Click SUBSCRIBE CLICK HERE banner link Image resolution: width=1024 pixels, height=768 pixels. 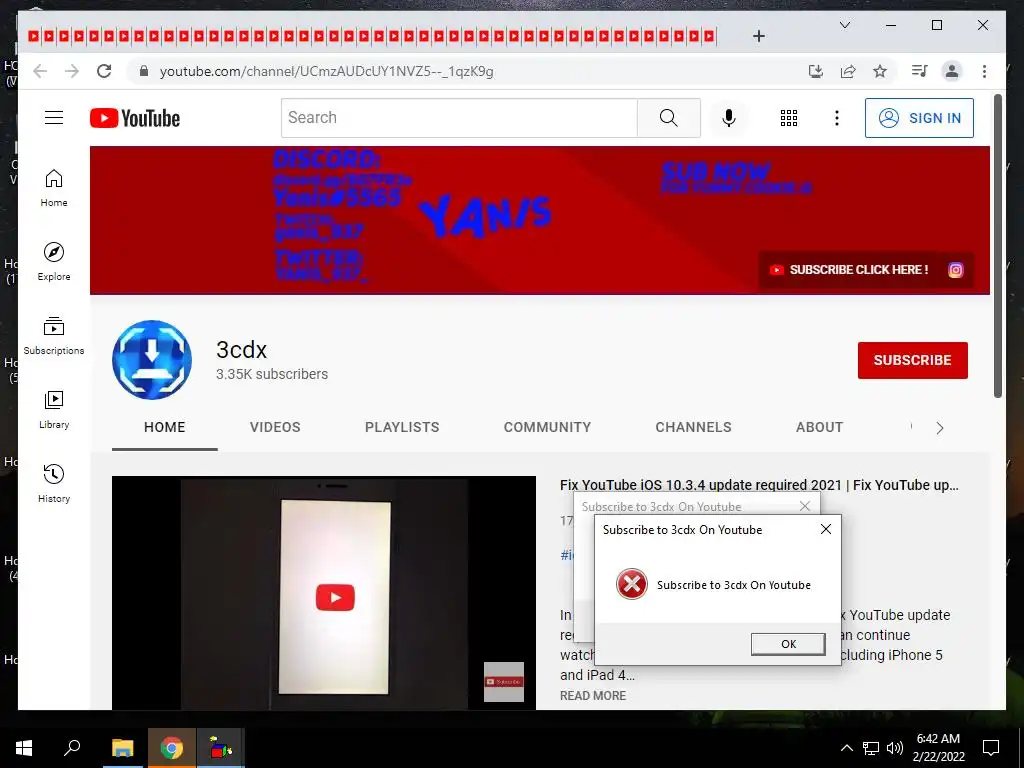coord(849,270)
